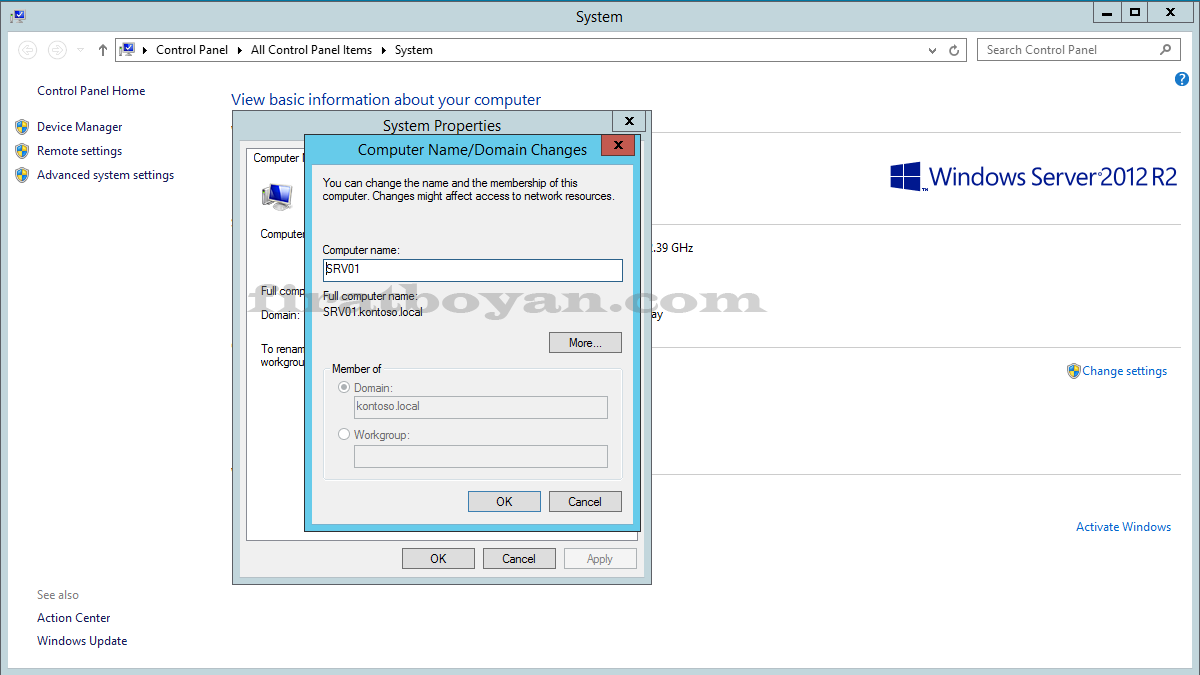1200x675 pixels.
Task: Click the Back navigation arrow
Action: (28, 50)
